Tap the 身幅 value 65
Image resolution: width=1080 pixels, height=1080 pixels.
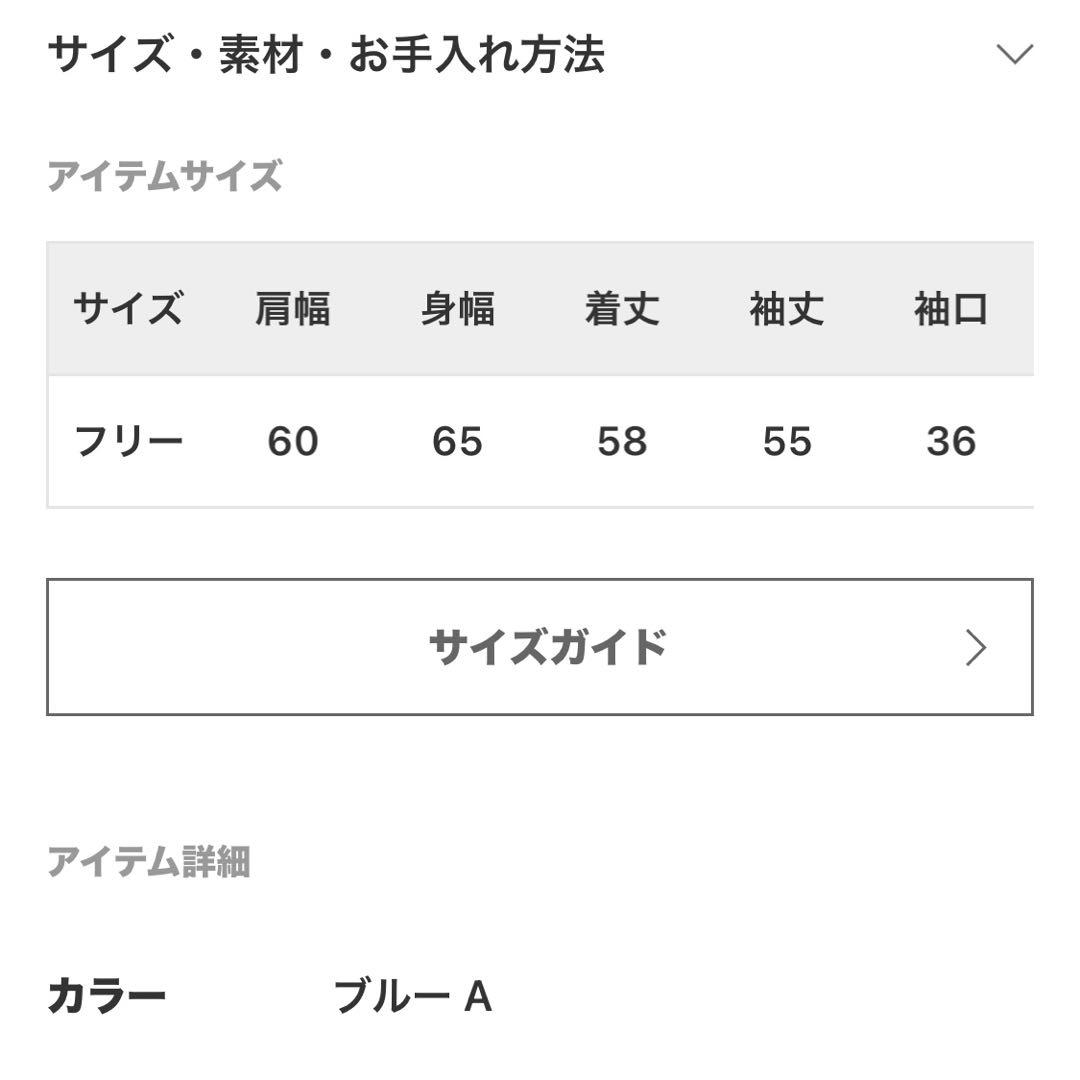[x=457, y=441]
